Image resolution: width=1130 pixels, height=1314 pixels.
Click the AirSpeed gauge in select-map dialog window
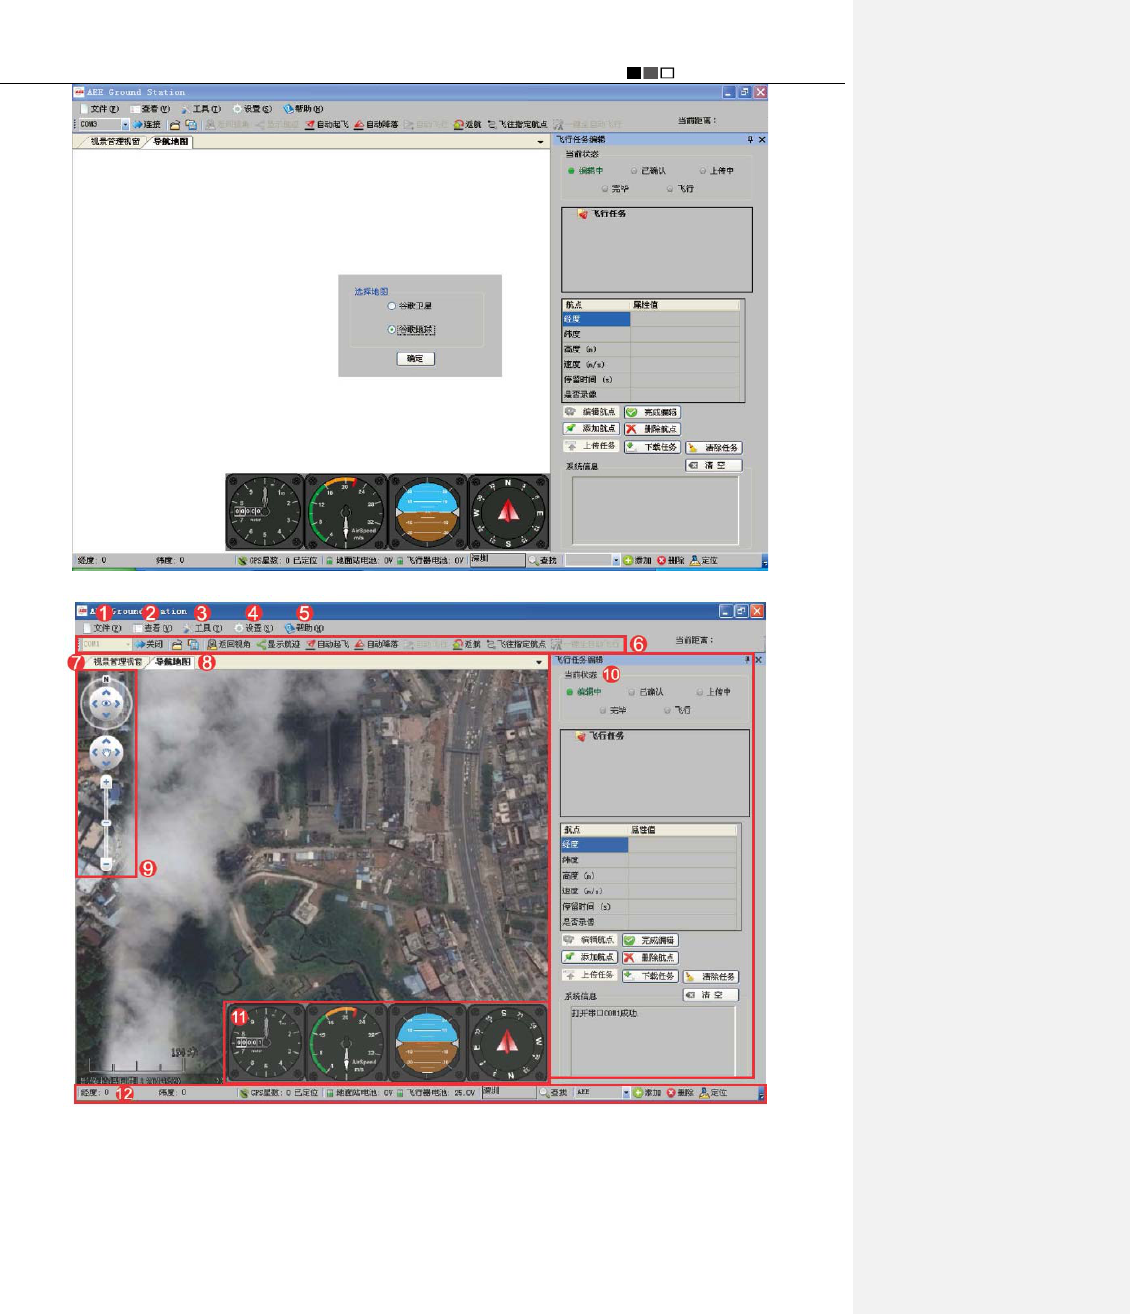coord(346,512)
